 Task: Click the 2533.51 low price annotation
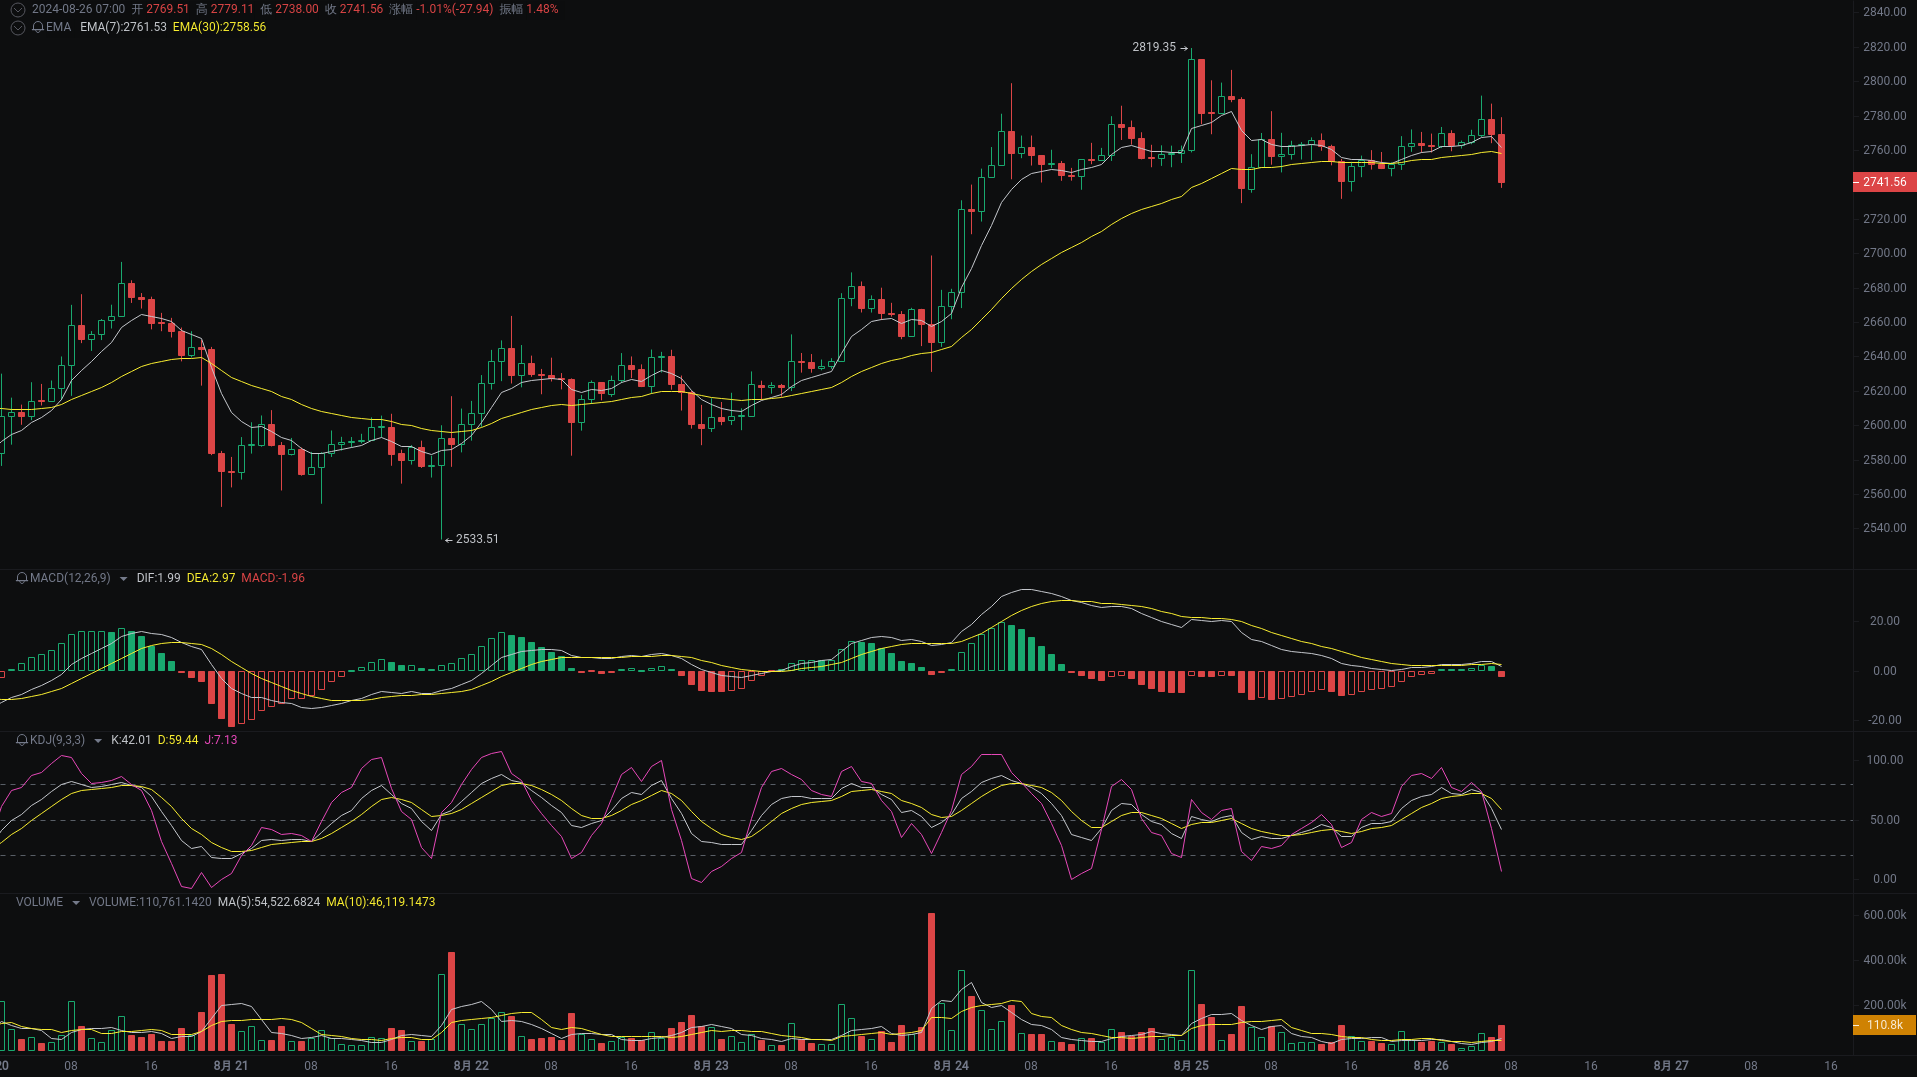tap(478, 539)
